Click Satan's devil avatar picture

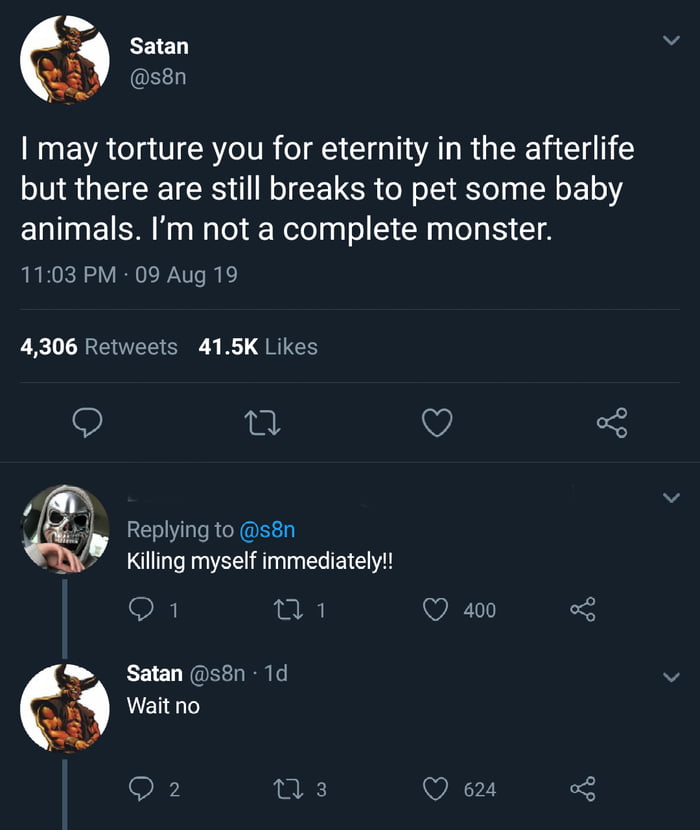[x=64, y=58]
